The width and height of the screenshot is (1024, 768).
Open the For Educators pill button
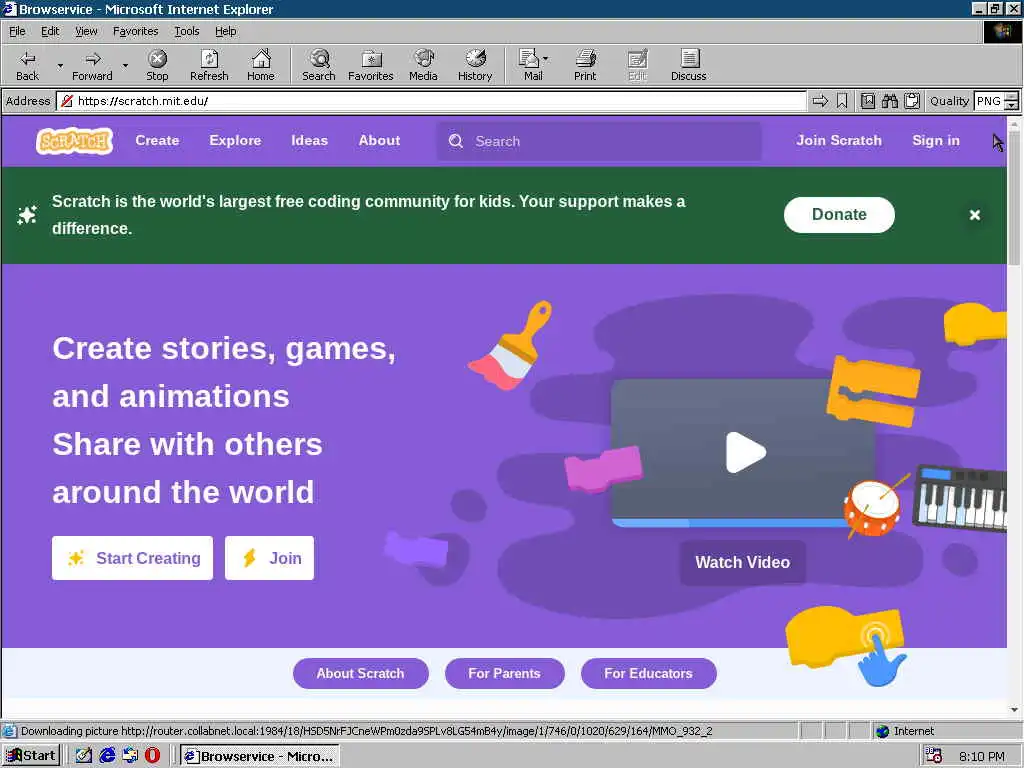pyautogui.click(x=648, y=673)
